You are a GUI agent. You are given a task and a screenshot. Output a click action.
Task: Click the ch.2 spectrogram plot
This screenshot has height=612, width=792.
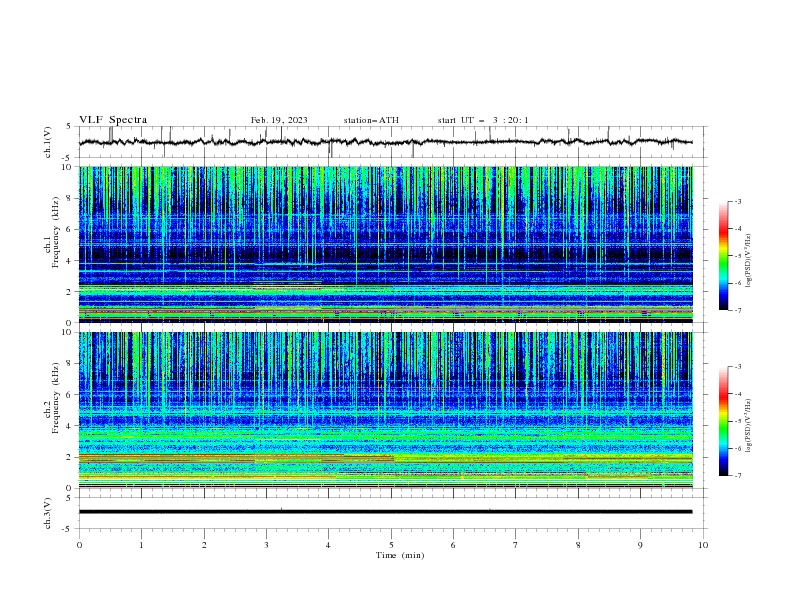[x=386, y=410]
